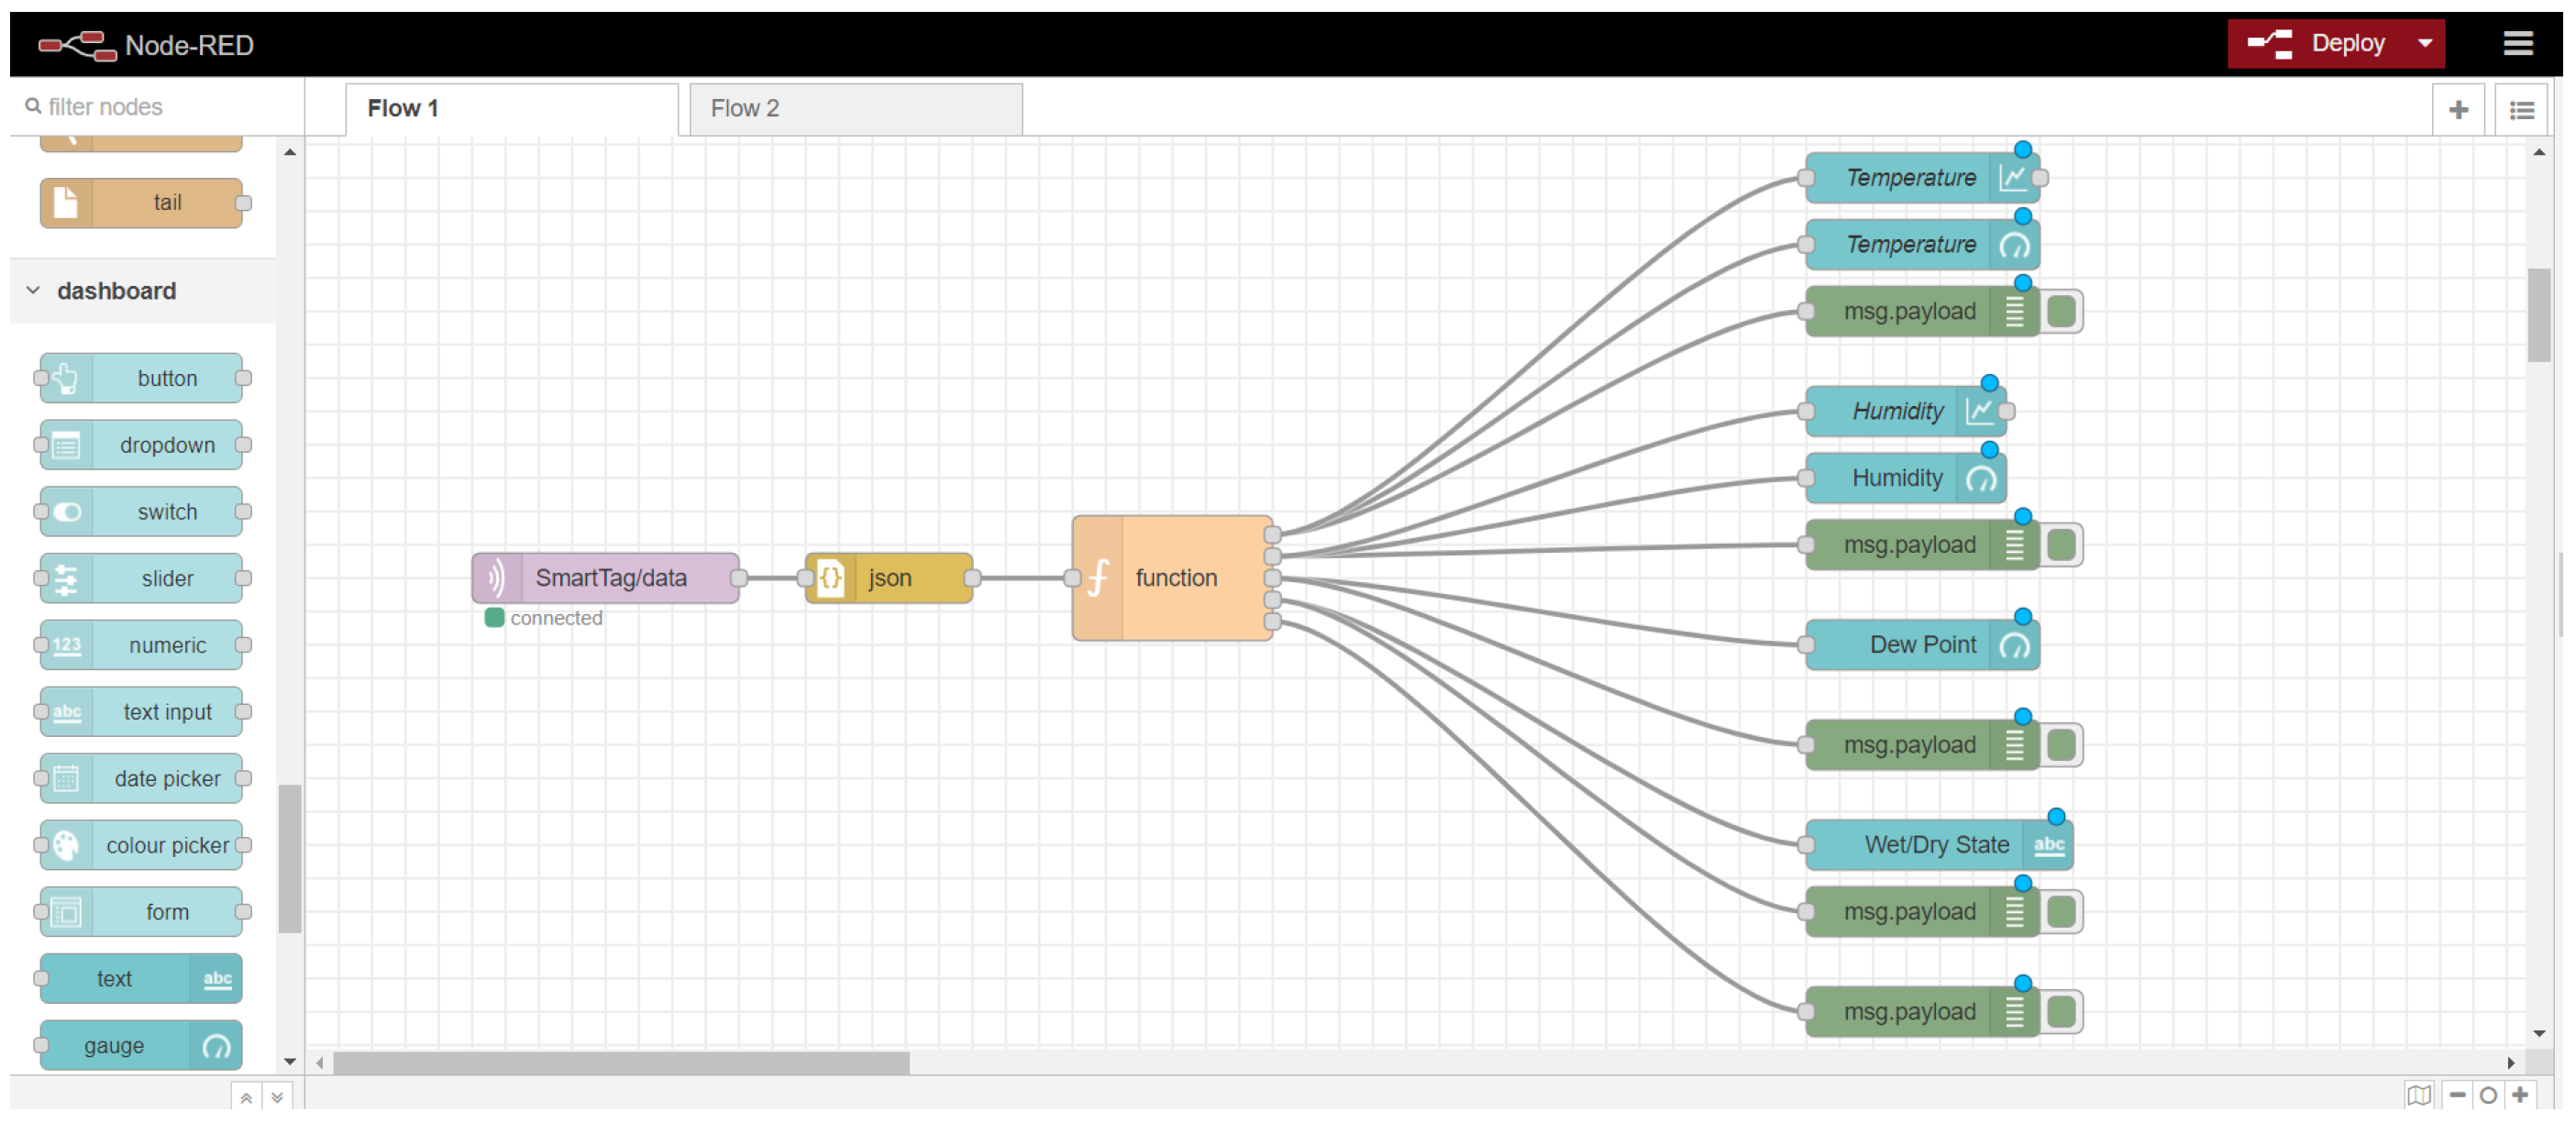Image resolution: width=2576 pixels, height=1133 pixels.
Task: Click the json node braces icon
Action: [x=830, y=578]
